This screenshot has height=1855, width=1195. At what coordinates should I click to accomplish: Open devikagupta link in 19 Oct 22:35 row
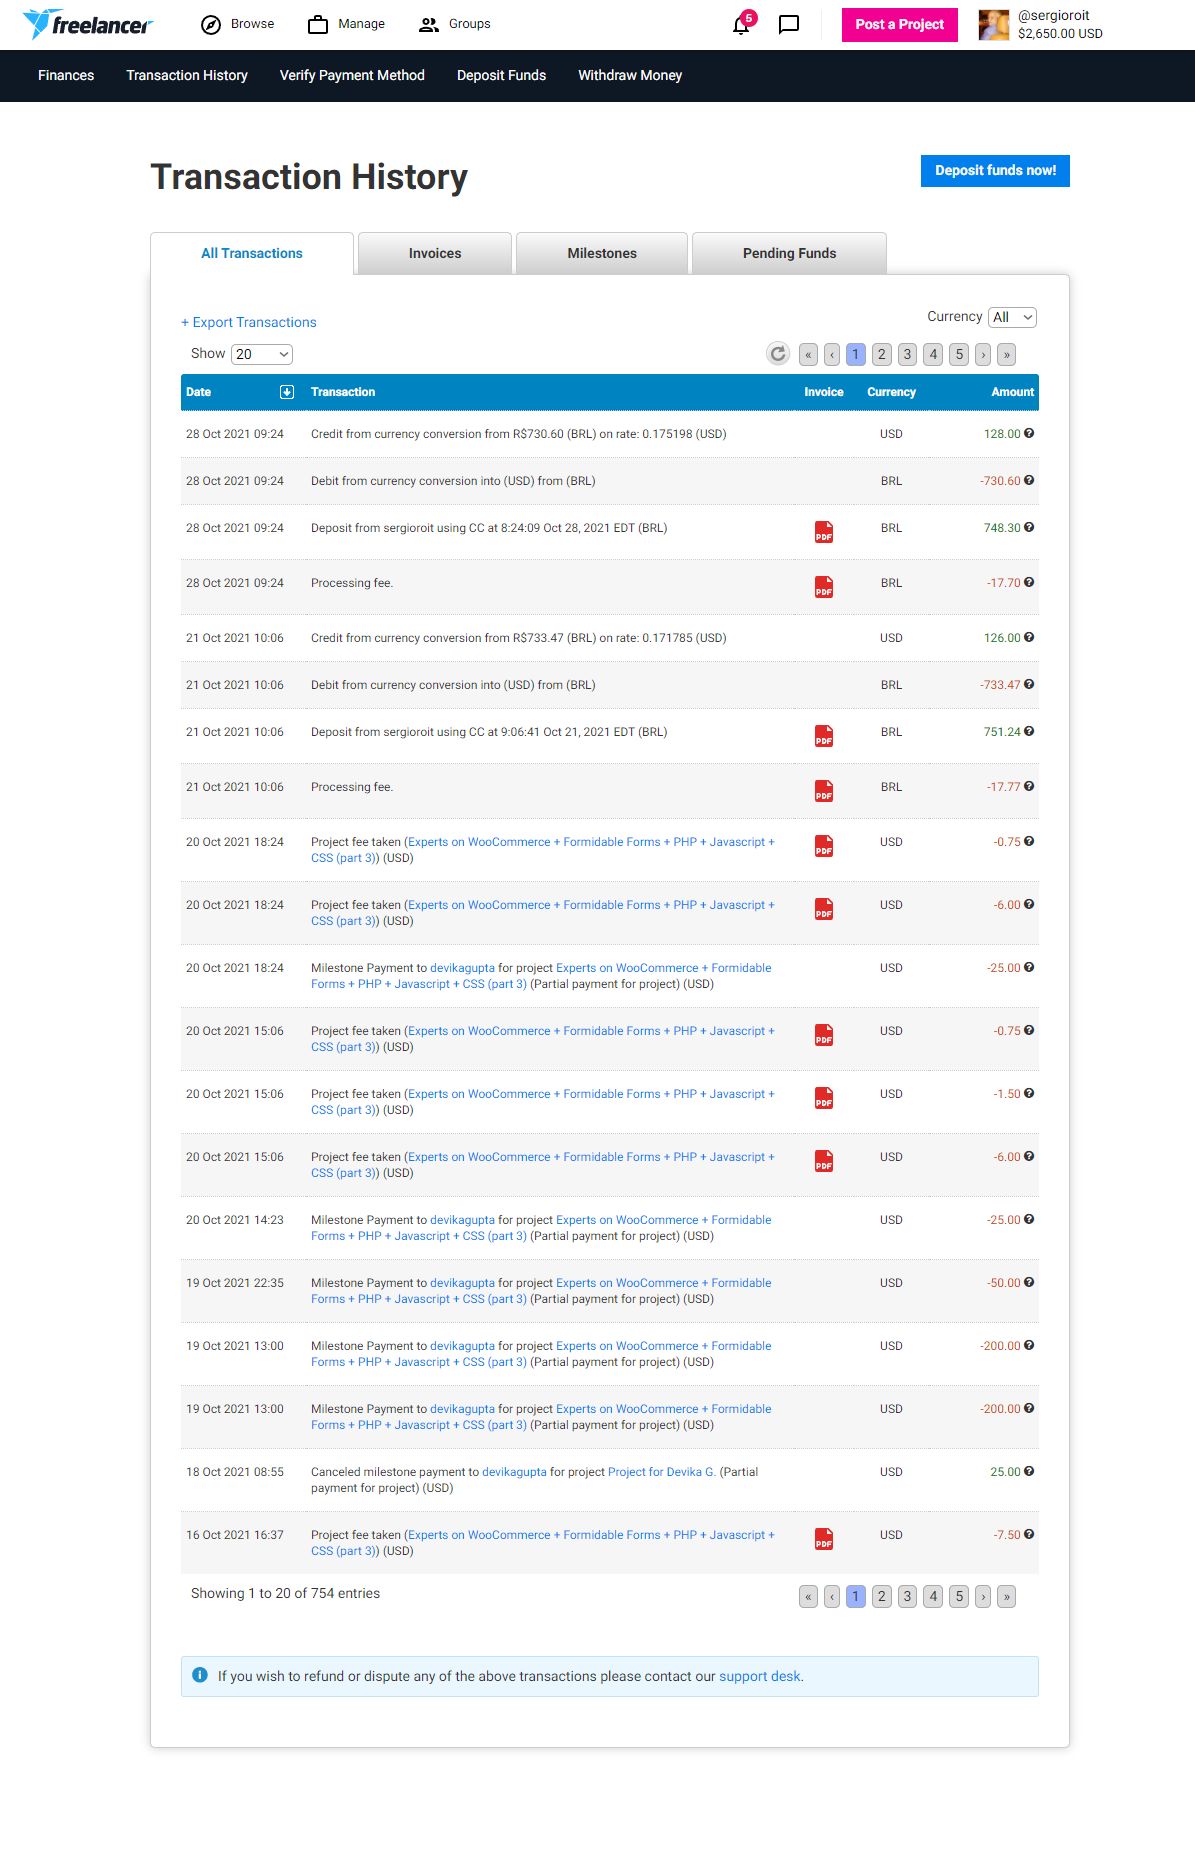pos(462,1283)
